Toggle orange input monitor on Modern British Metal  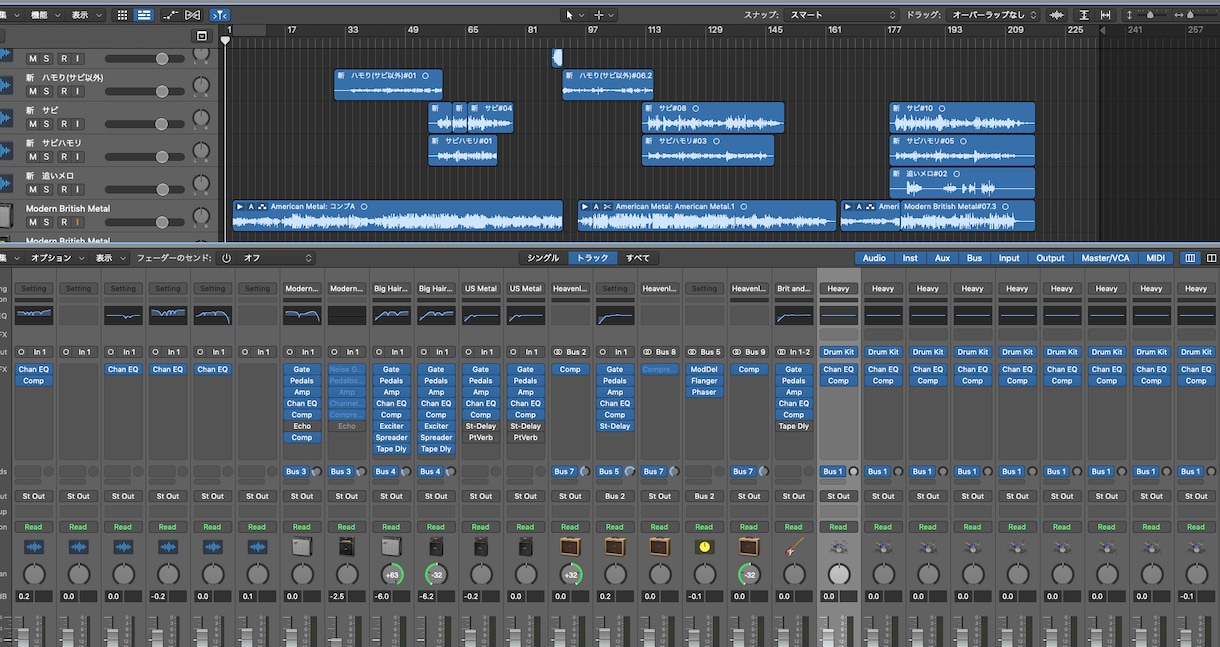pyautogui.click(x=78, y=222)
